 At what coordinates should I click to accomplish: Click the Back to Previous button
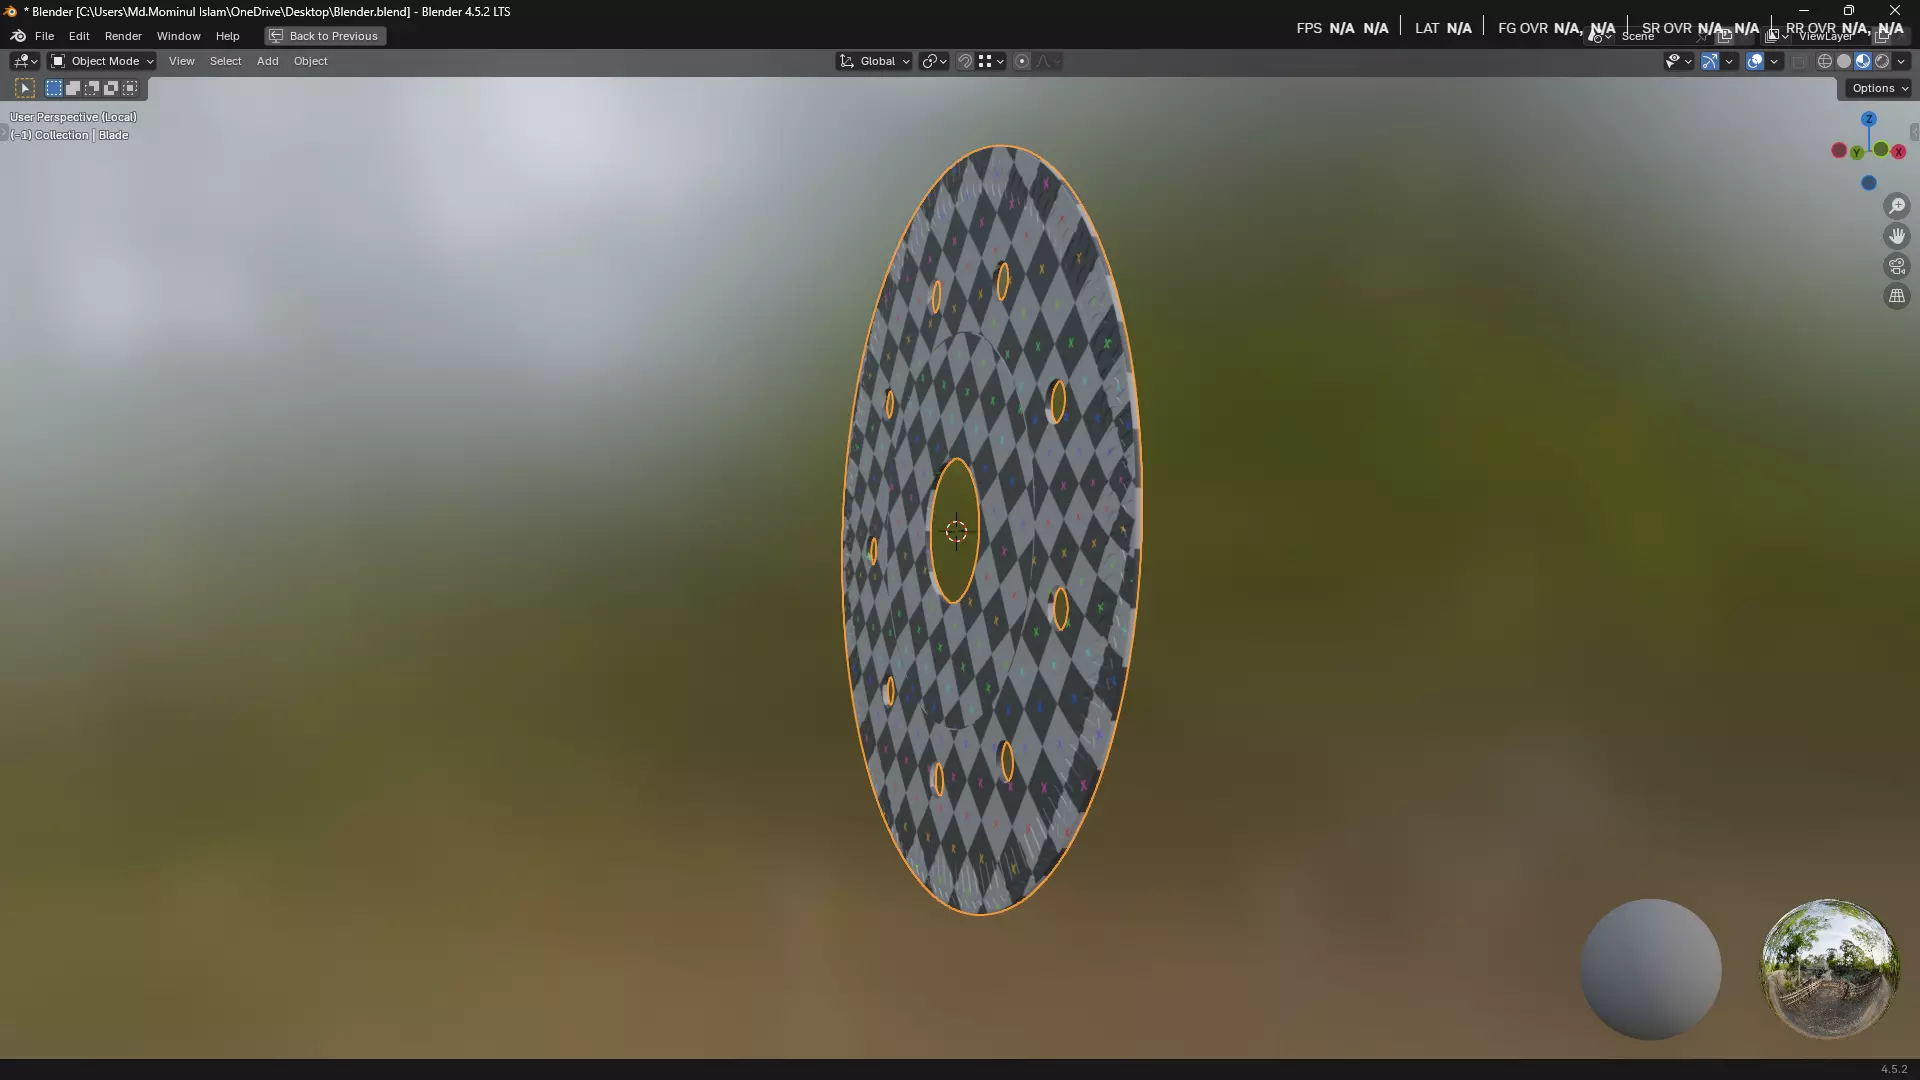(x=325, y=36)
